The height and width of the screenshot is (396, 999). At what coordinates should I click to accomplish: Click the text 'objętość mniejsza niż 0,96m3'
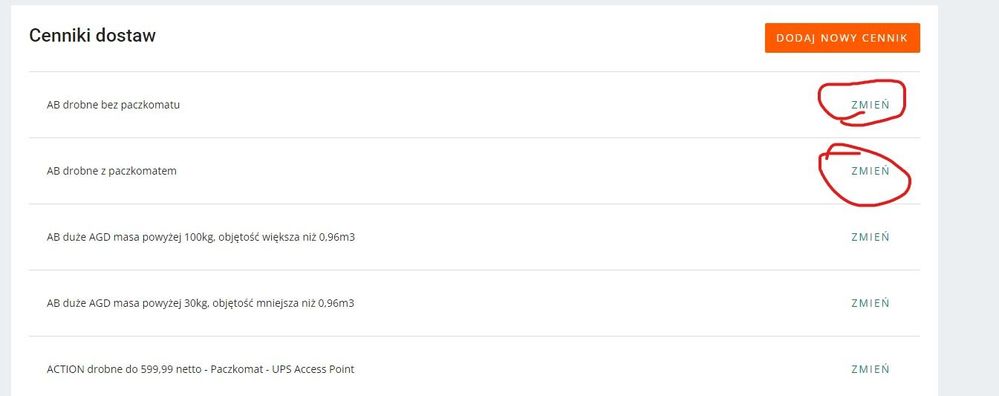(x=284, y=304)
